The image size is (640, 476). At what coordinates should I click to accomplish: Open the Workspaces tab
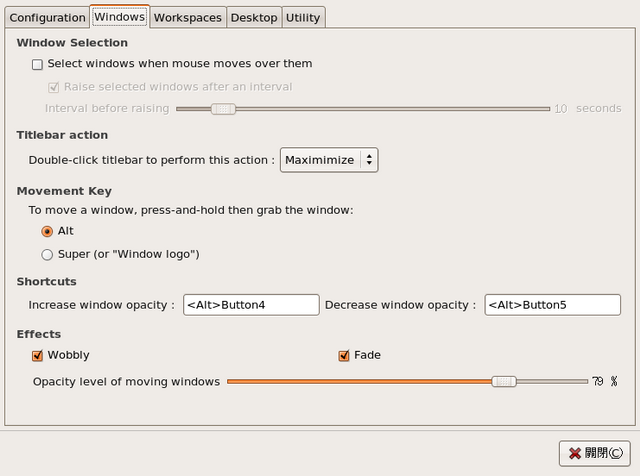click(x=188, y=18)
